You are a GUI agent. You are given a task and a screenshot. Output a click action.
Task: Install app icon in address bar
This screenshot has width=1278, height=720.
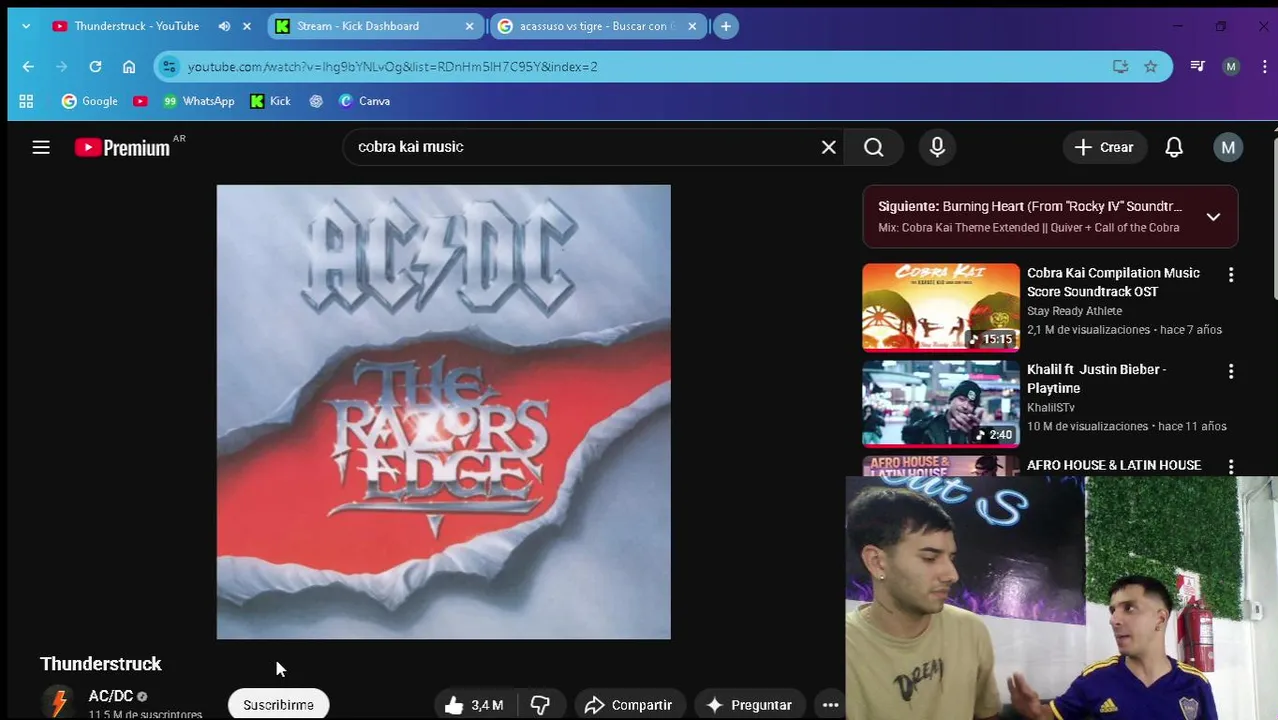tap(1120, 66)
